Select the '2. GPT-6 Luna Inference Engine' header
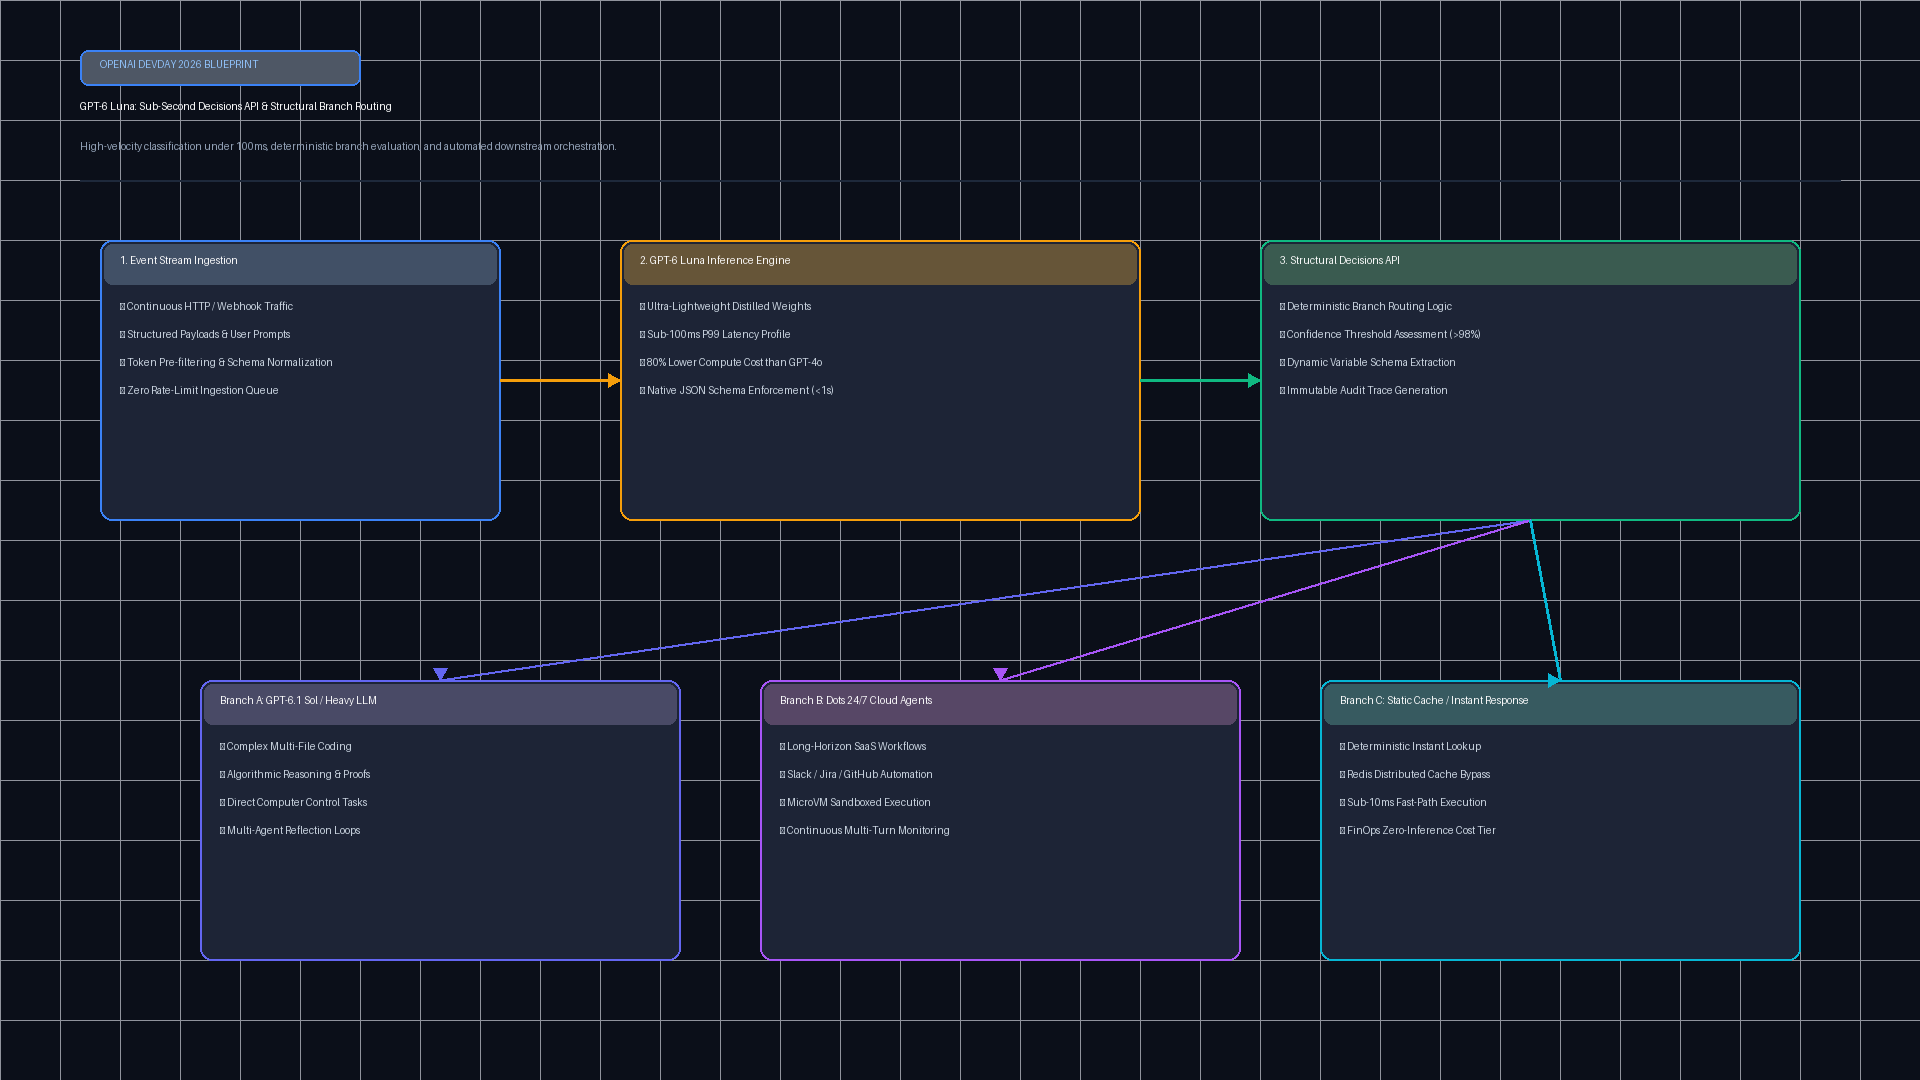This screenshot has width=1920, height=1080. [x=880, y=264]
